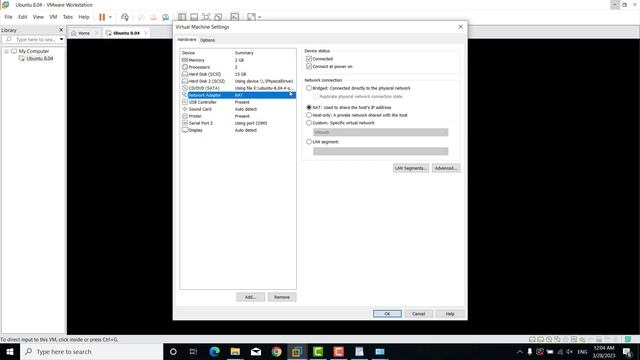640x360 pixels.
Task: Select the Host-only radio button
Action: pyautogui.click(x=309, y=115)
